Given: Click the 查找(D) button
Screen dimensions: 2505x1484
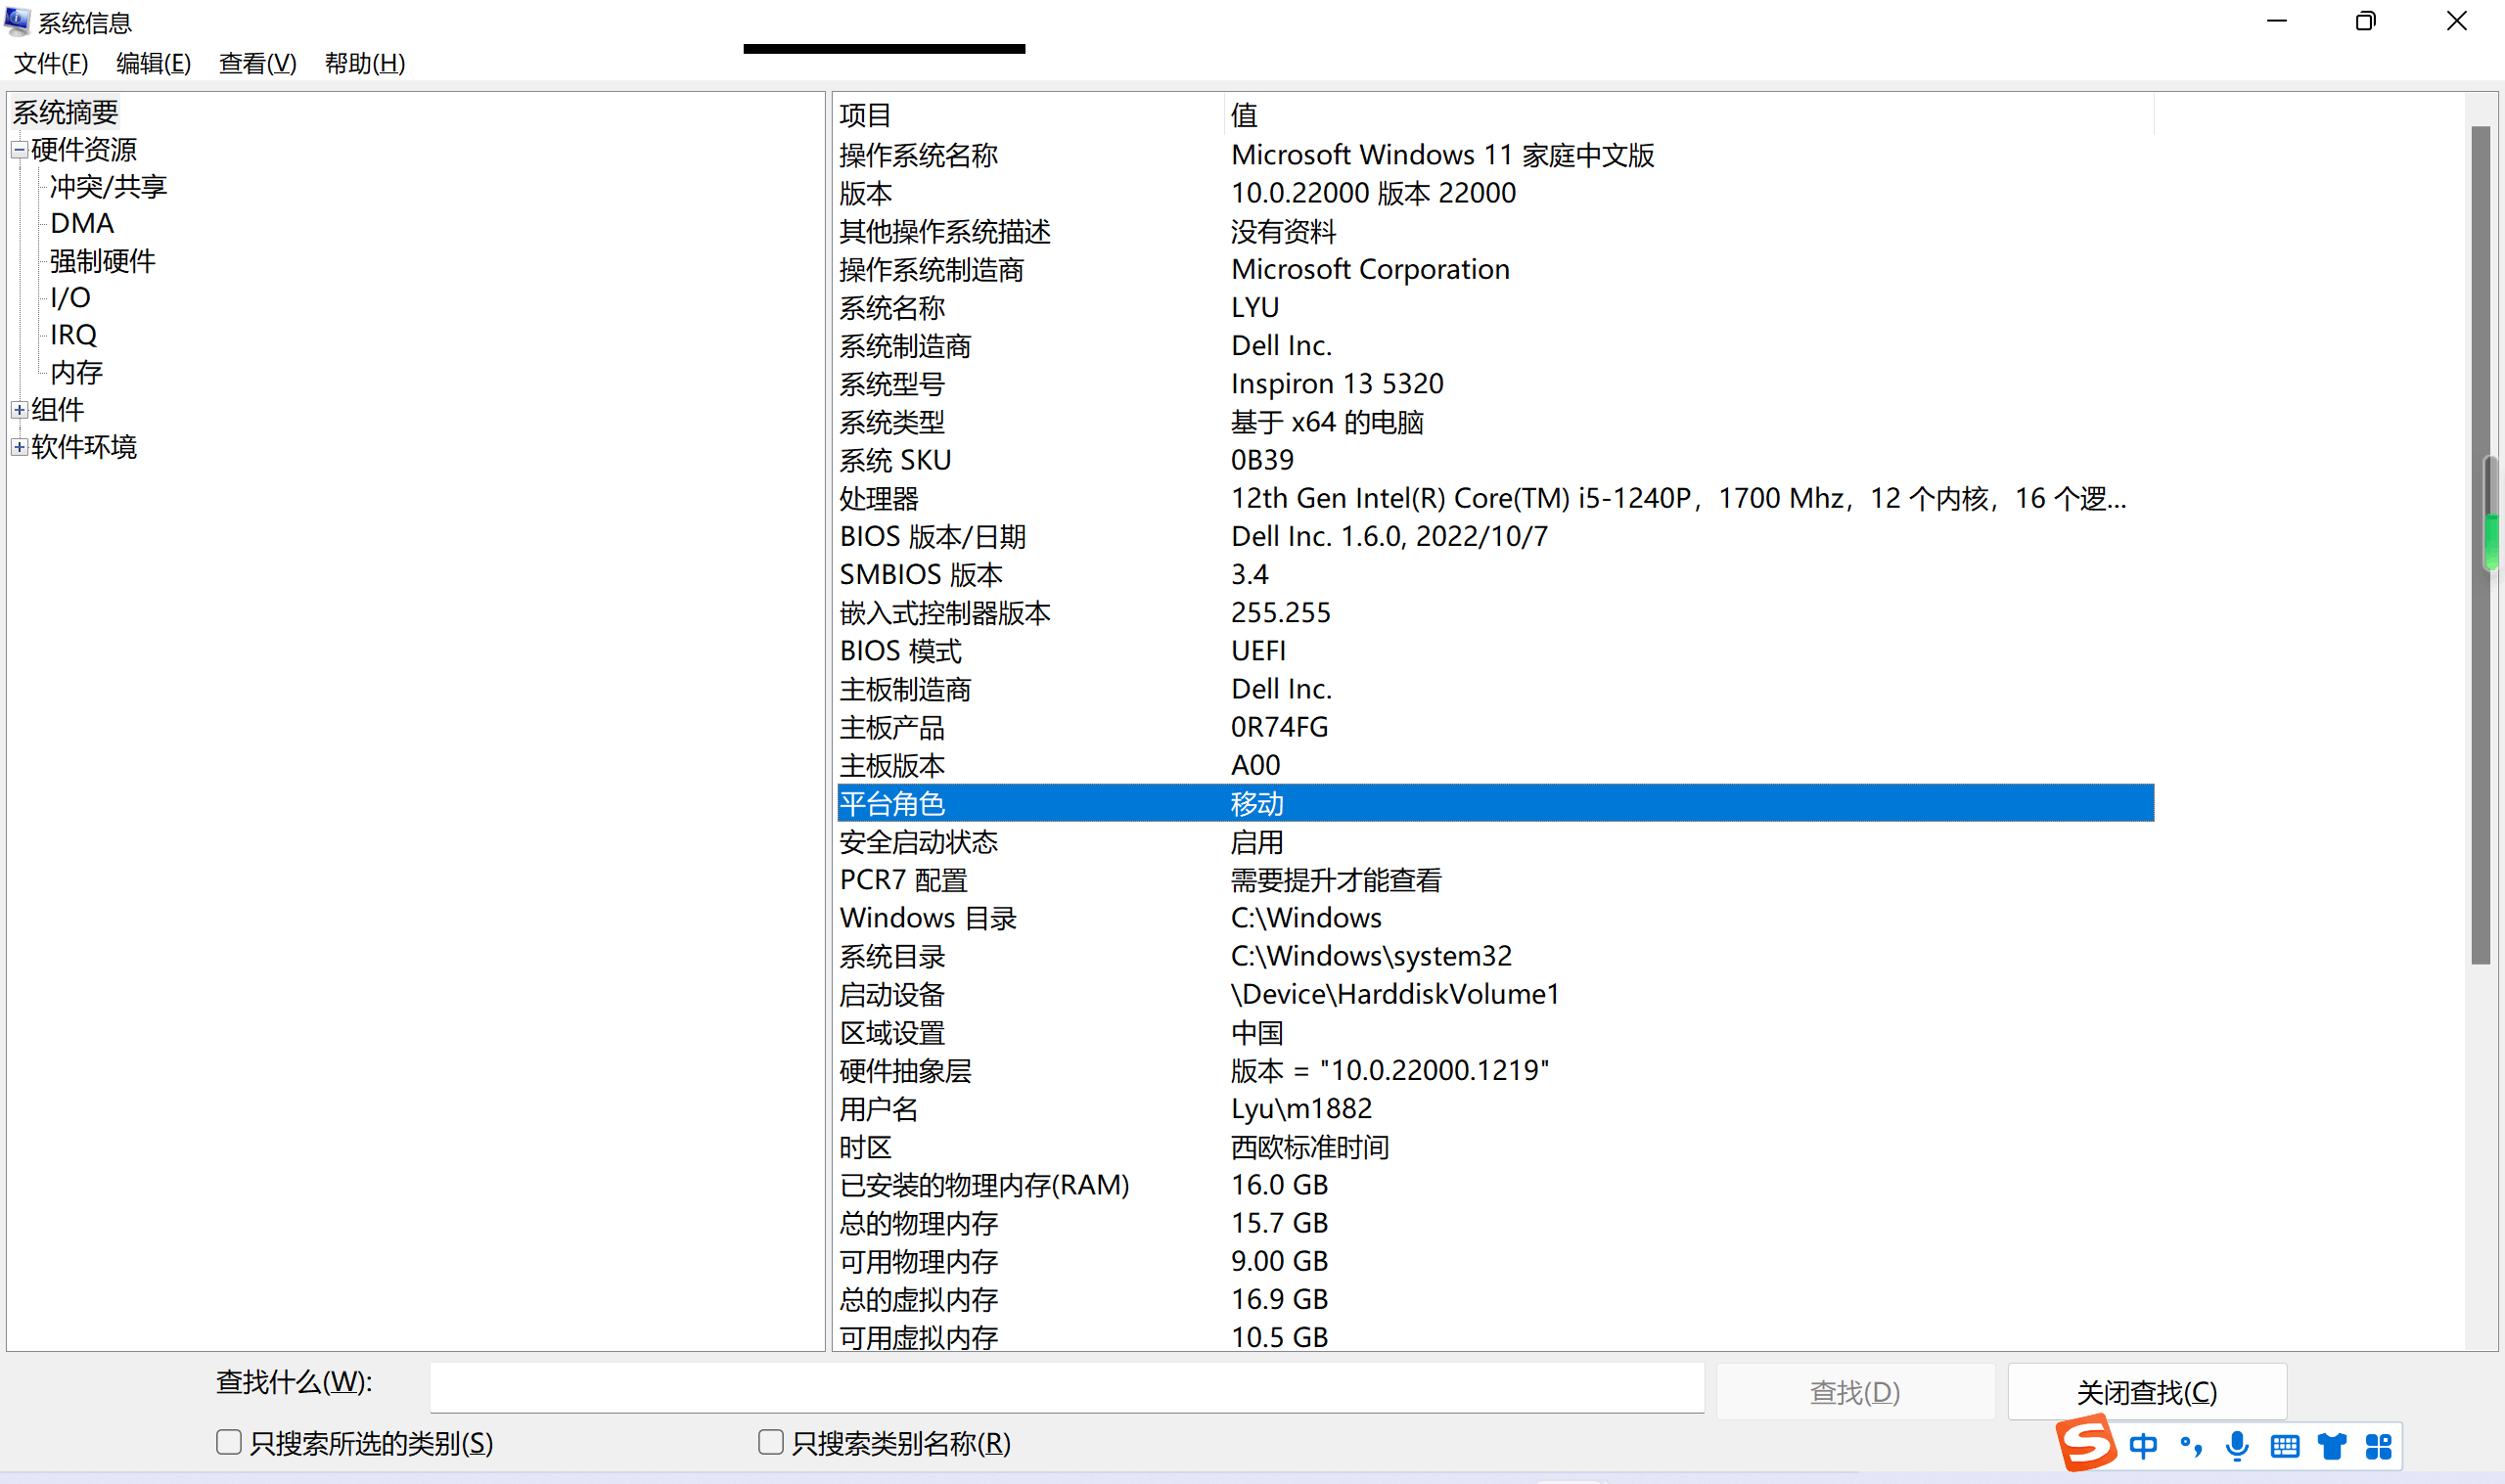Looking at the screenshot, I should pos(1856,1392).
